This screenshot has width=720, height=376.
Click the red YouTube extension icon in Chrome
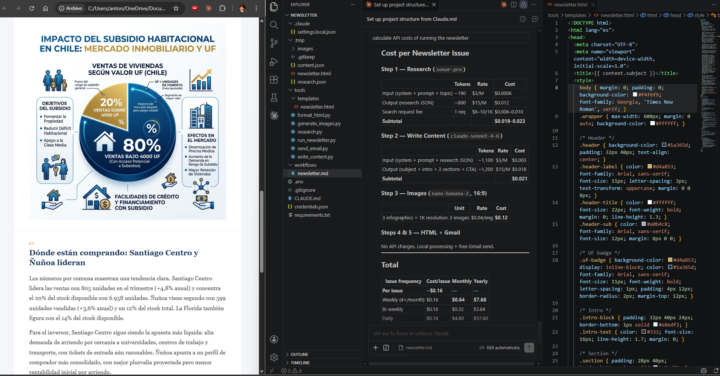click(x=195, y=8)
